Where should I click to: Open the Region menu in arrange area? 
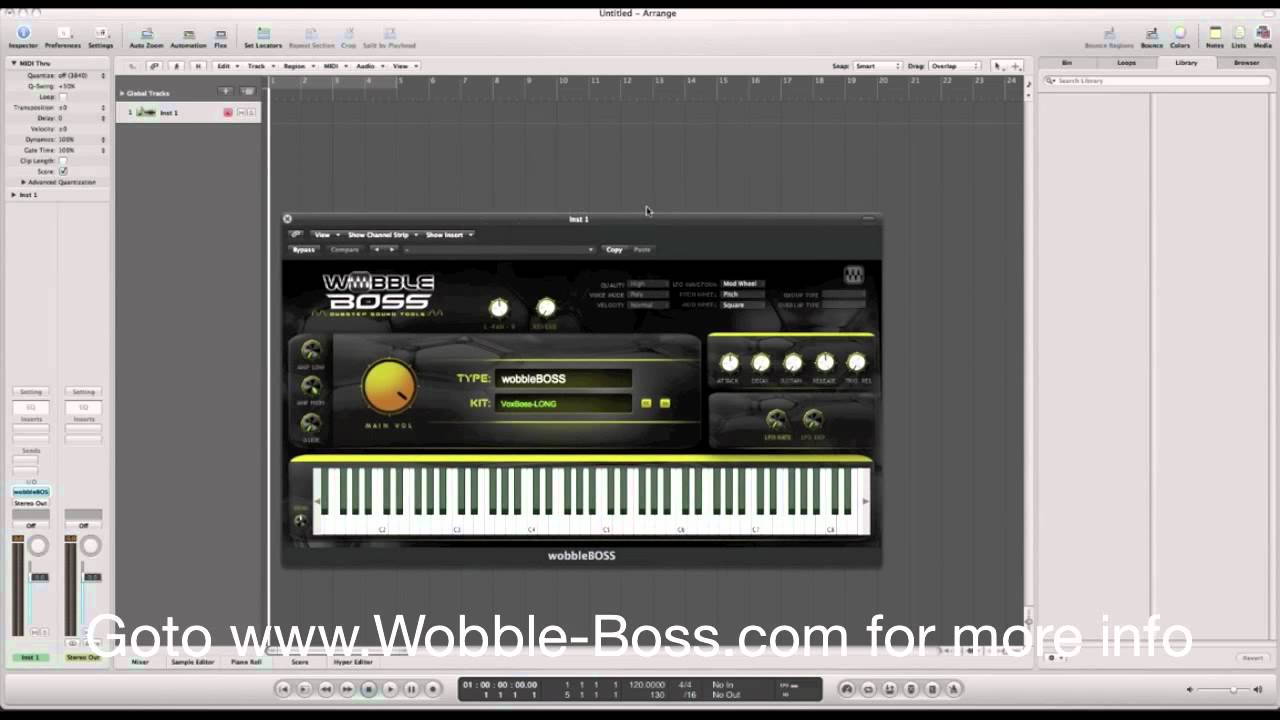click(298, 66)
